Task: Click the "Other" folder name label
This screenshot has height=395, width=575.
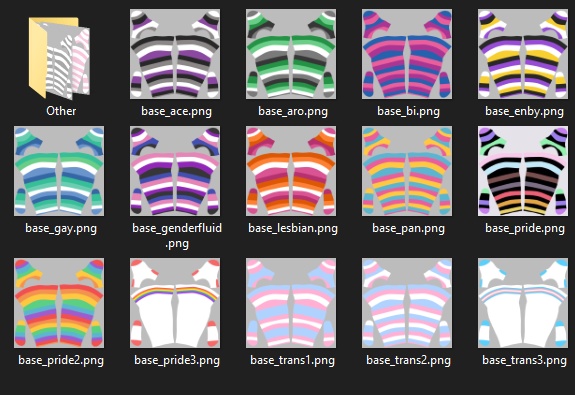Action: (61, 111)
